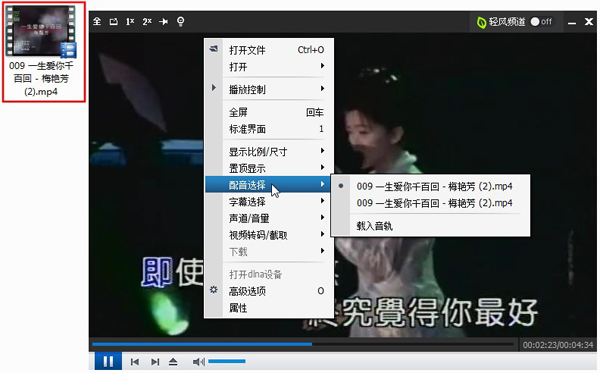
Task: Click the eject/open file icon
Action: [173, 362]
